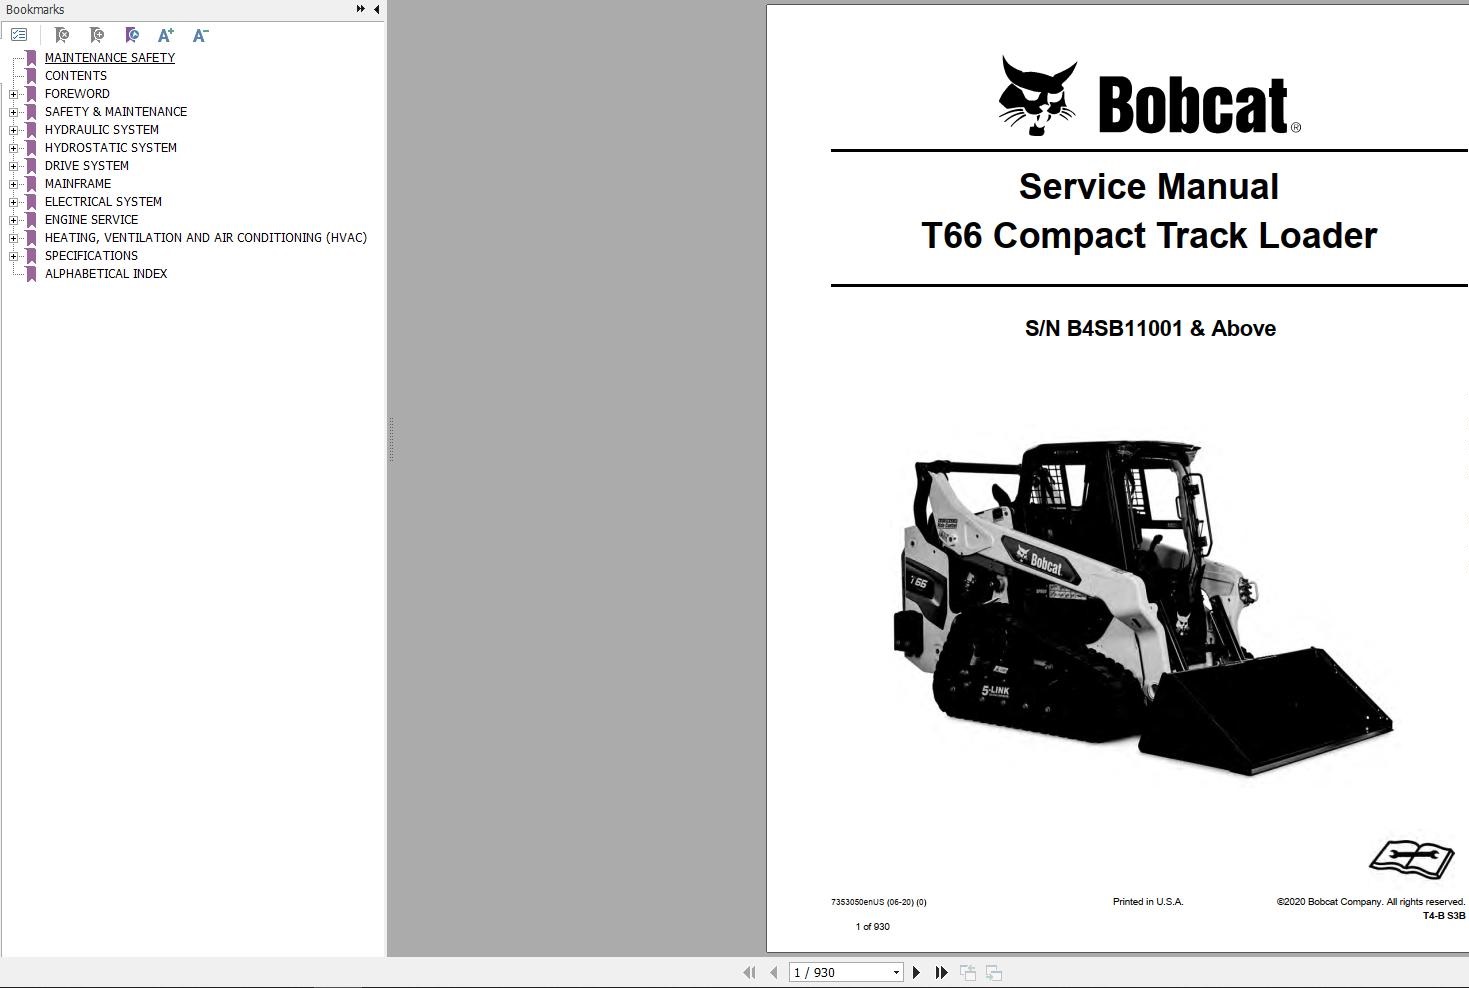Click the delete bookmark icon

(x=61, y=35)
